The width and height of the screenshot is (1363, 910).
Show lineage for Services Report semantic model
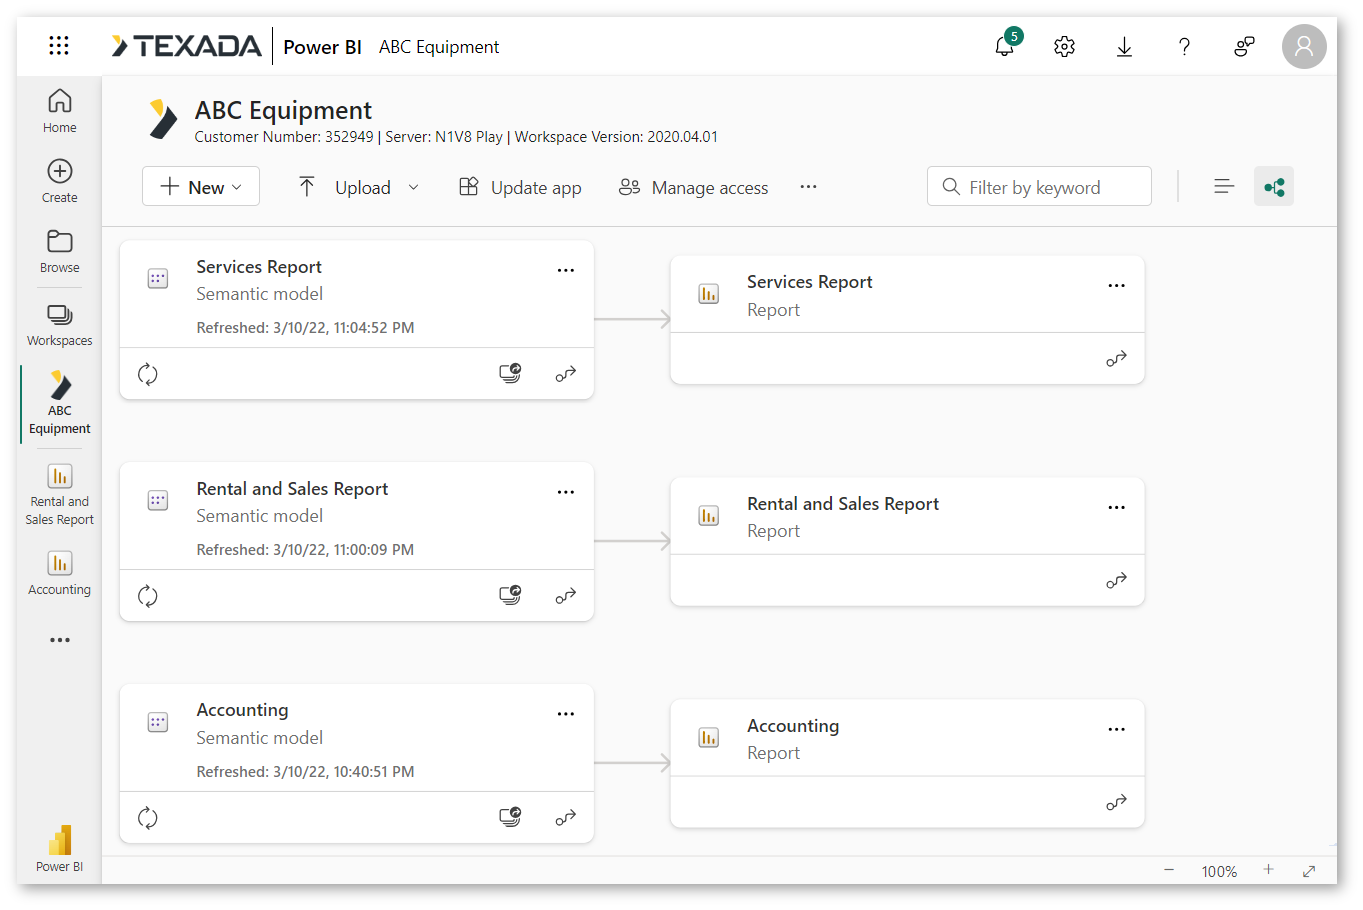click(x=566, y=374)
